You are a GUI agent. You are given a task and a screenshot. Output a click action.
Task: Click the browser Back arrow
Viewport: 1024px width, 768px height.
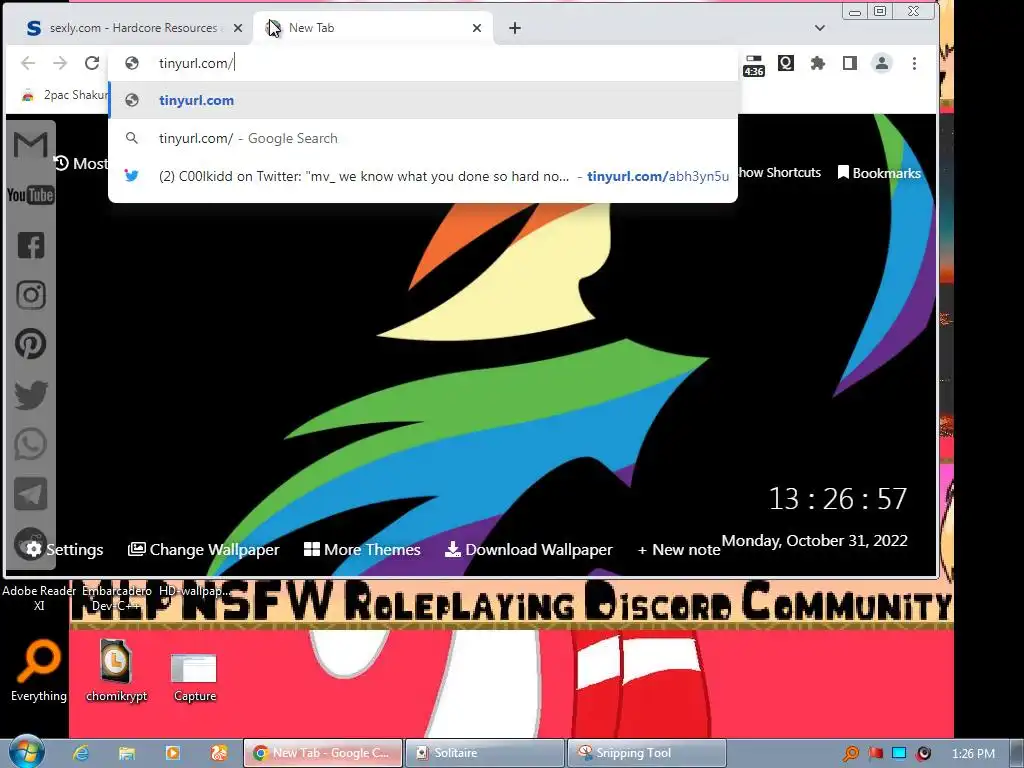(28, 63)
